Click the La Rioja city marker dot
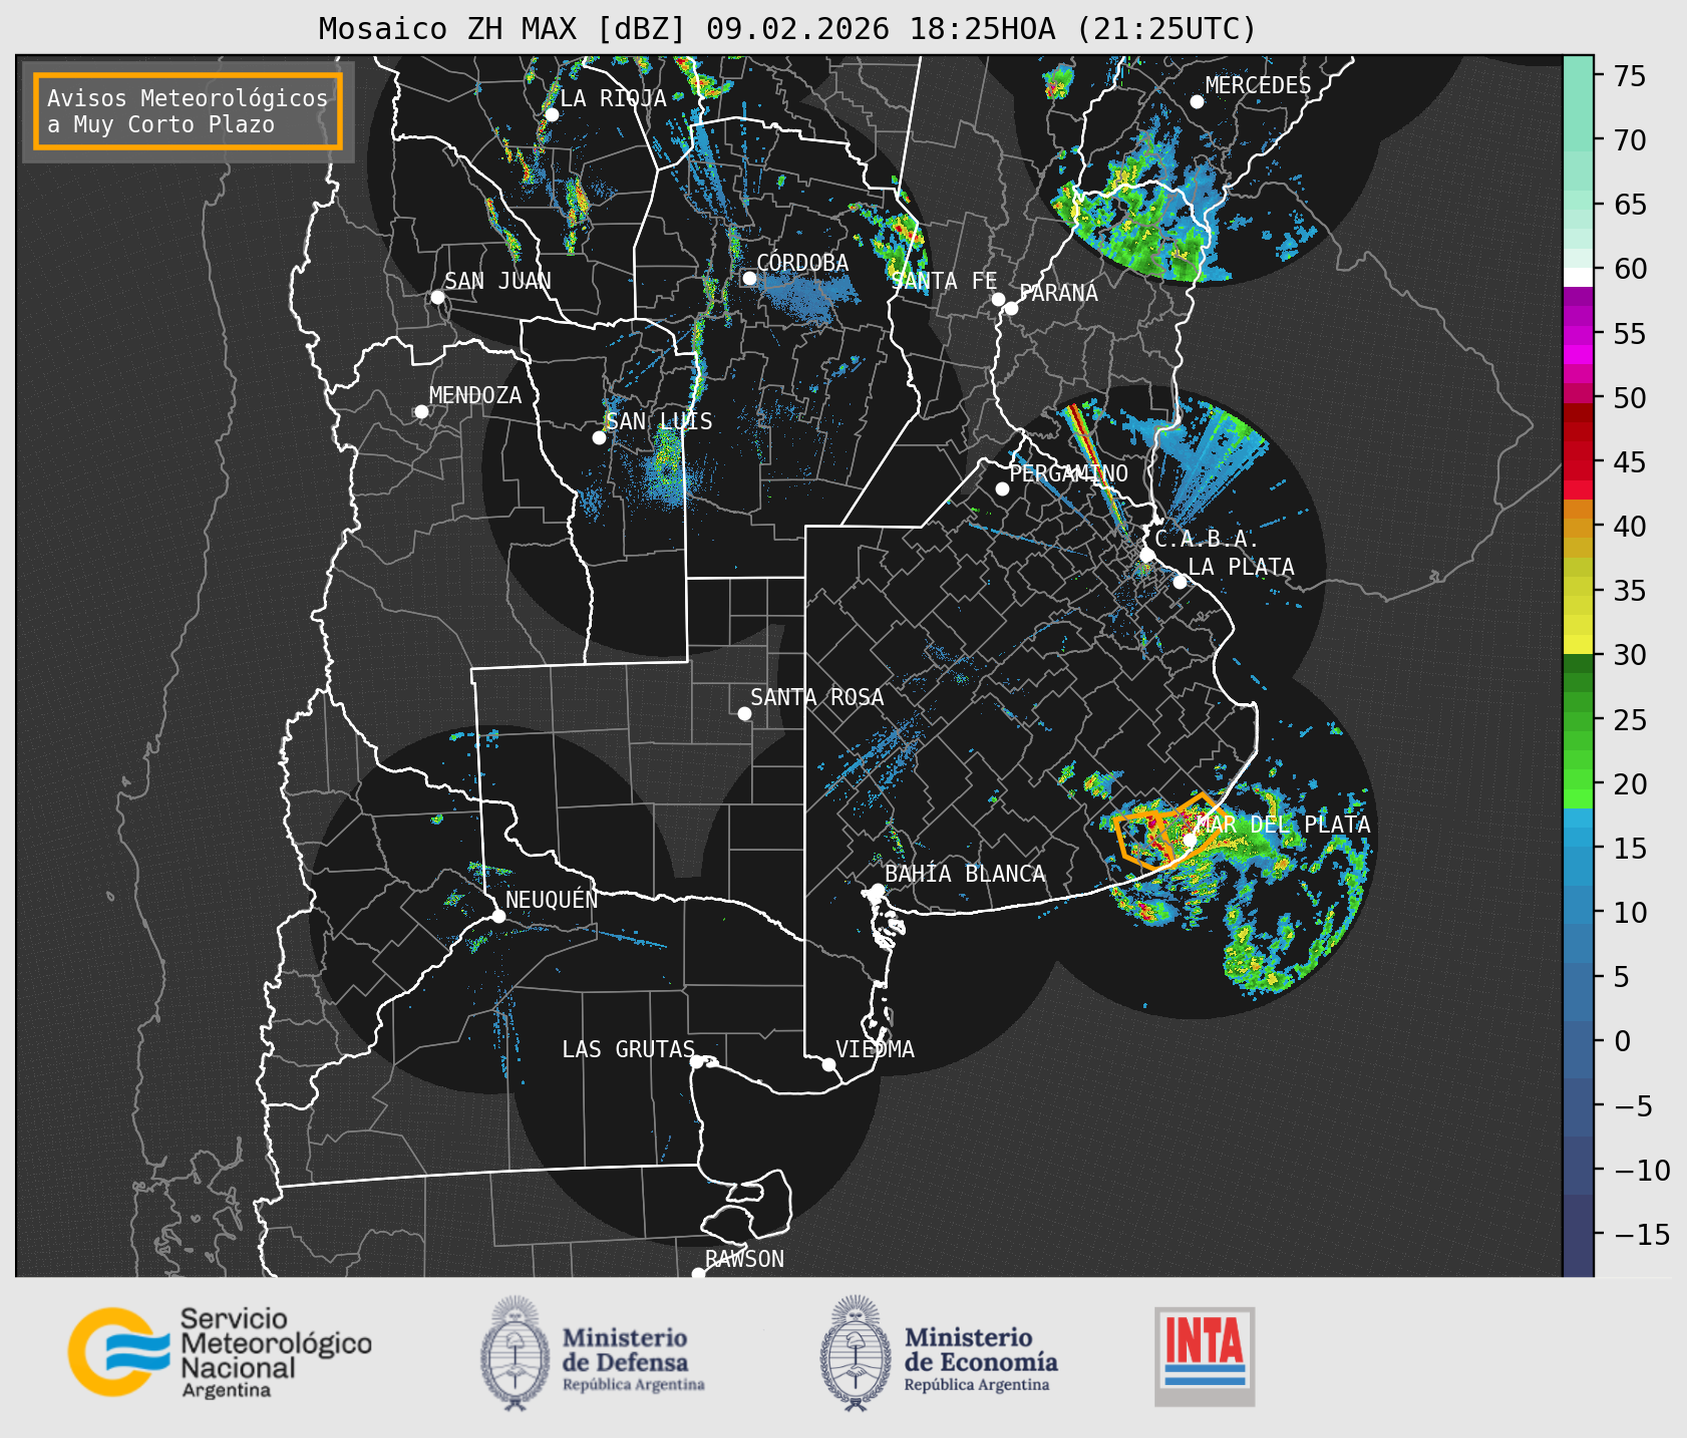The image size is (1687, 1438). click(x=551, y=115)
